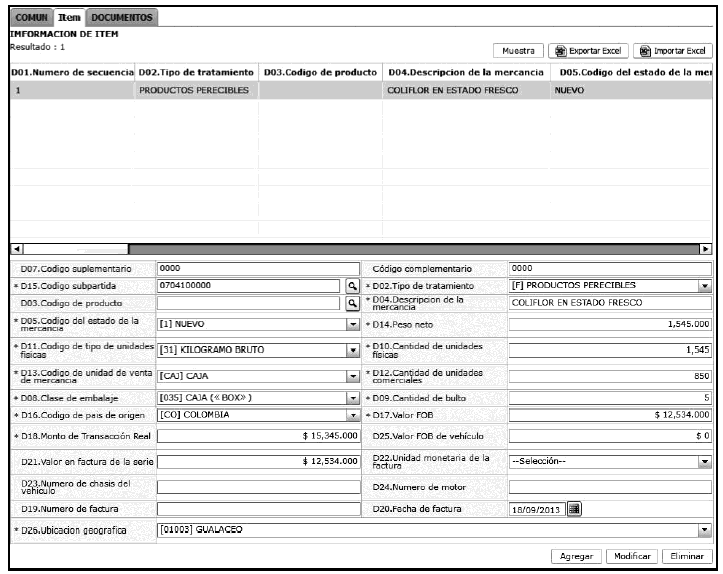Focus the D24.Numero de motor field
This screenshot has width=723, height=574.
[x=610, y=487]
